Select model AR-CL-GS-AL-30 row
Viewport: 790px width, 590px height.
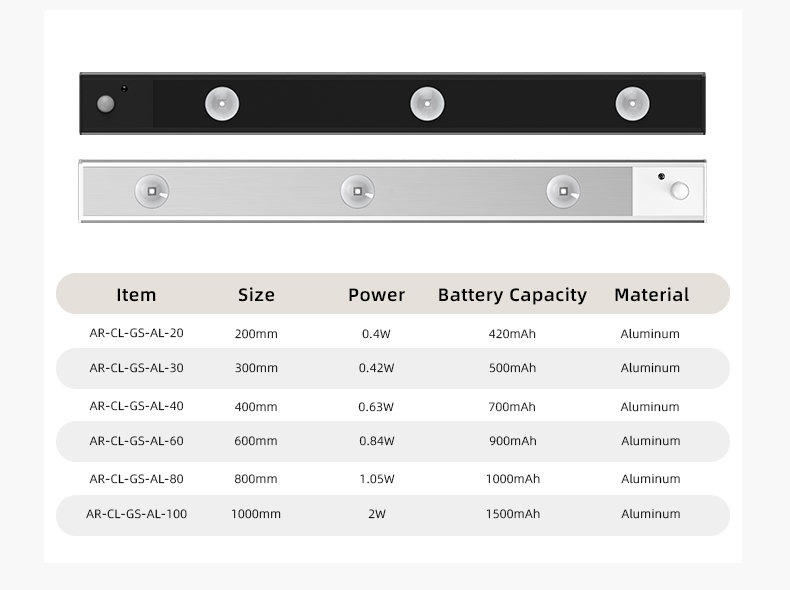392,368
